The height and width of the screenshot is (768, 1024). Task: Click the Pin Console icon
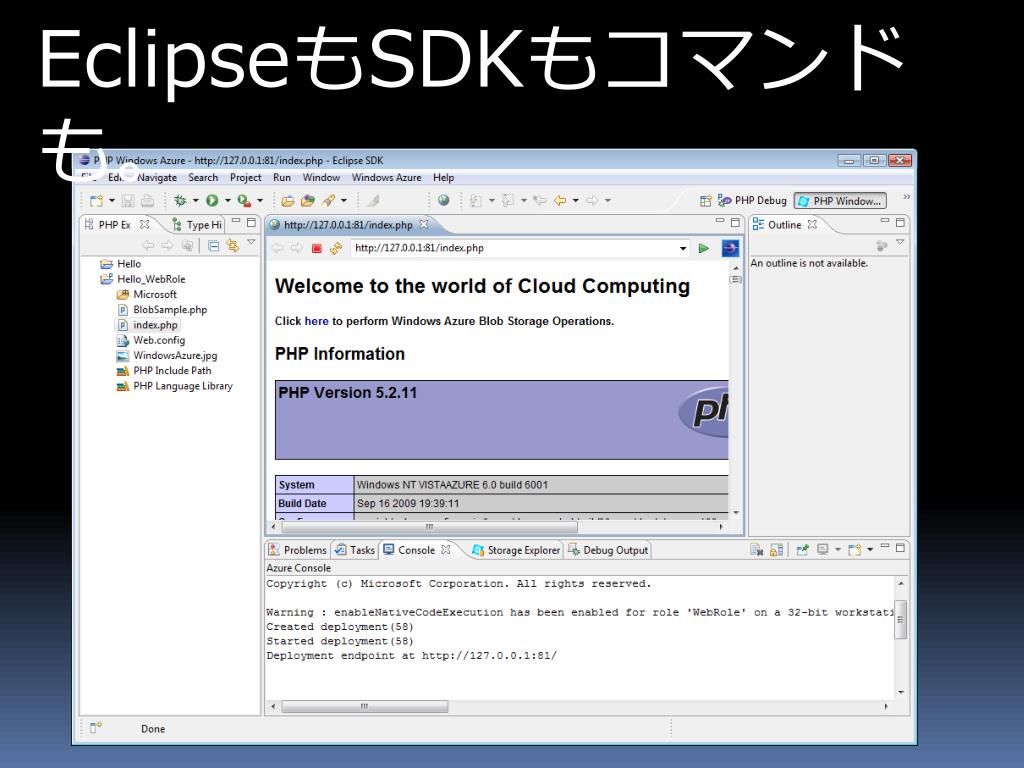pyautogui.click(x=803, y=550)
